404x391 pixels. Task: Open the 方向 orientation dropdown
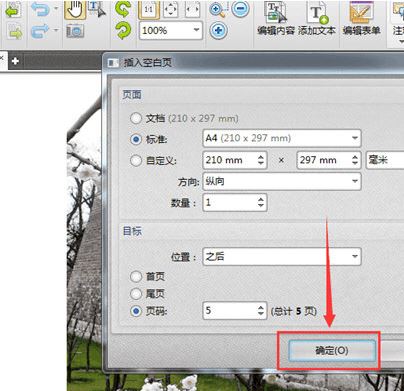pyautogui.click(x=282, y=181)
